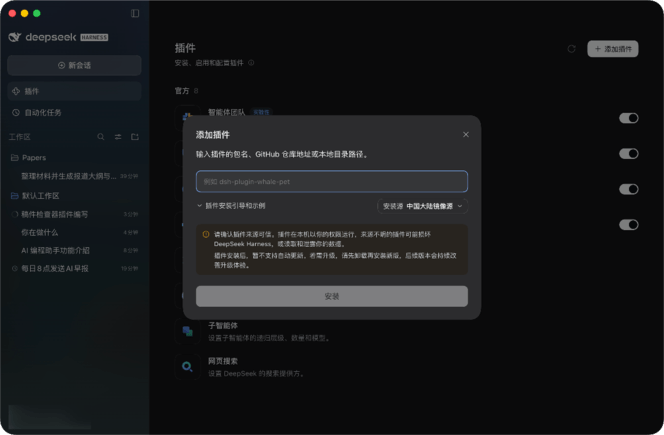Open the 整理材料并生成报道大纲 conversation
664x435 pixels.
(74, 176)
